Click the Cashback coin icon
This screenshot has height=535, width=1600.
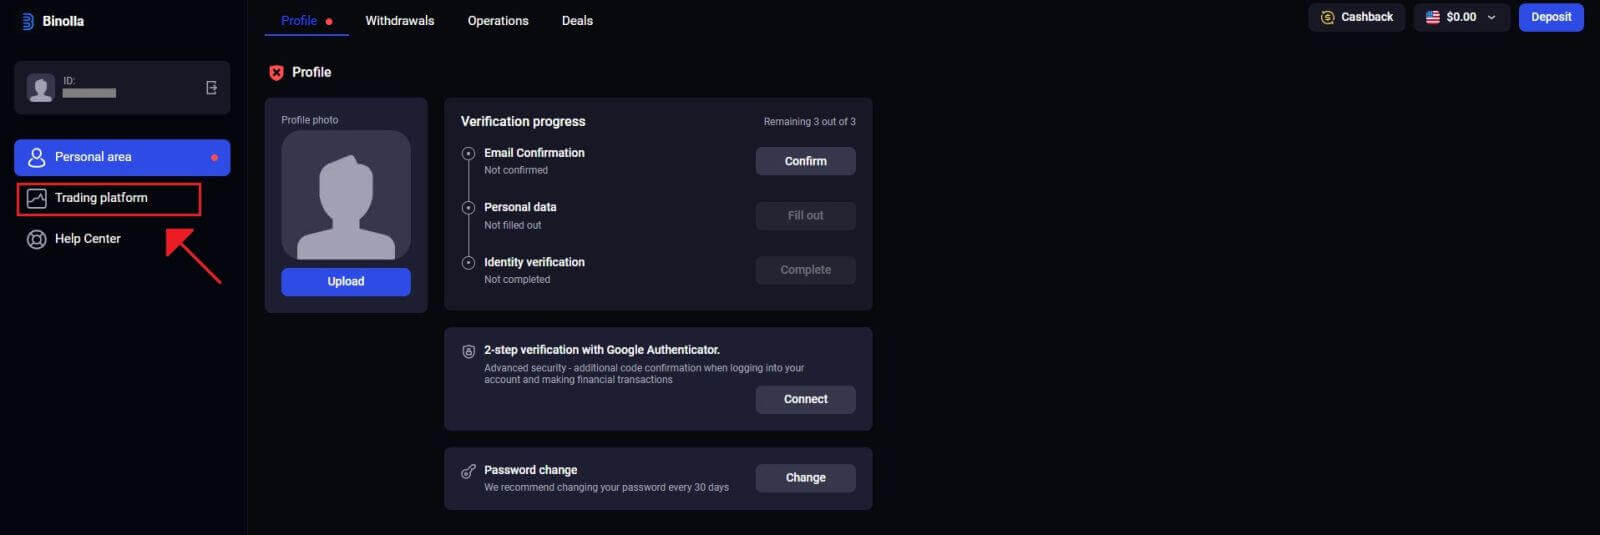(1328, 17)
